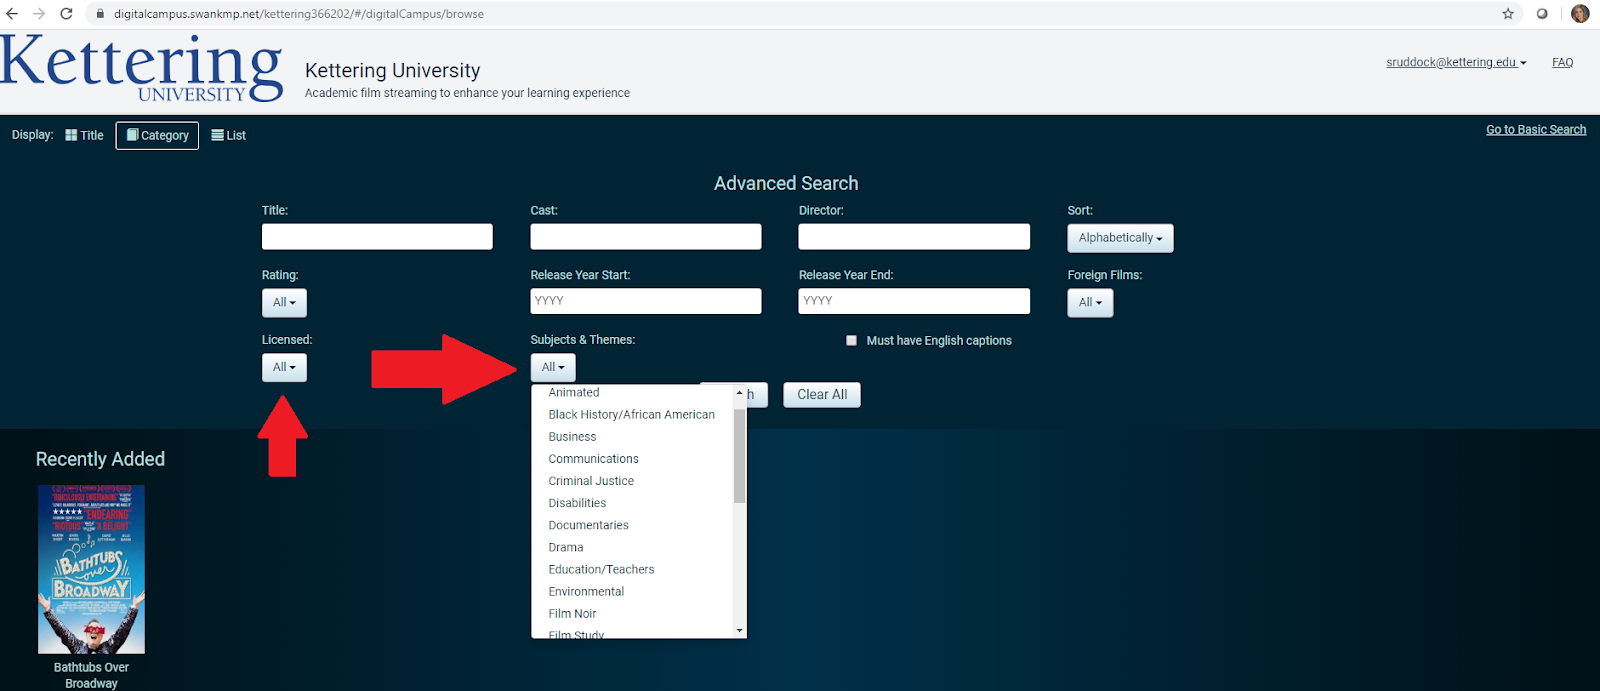
Task: Choose Animated from subjects list
Action: pos(574,393)
